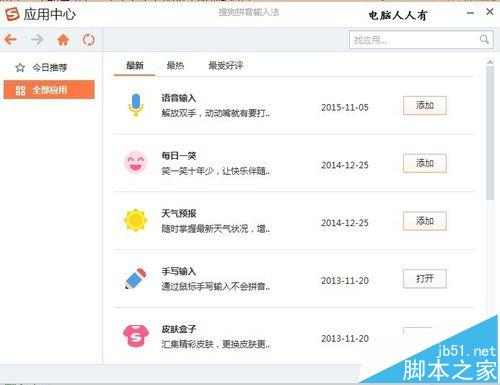Click the 汇集精彩皮肤 description text
The image size is (500, 385).
tap(216, 344)
